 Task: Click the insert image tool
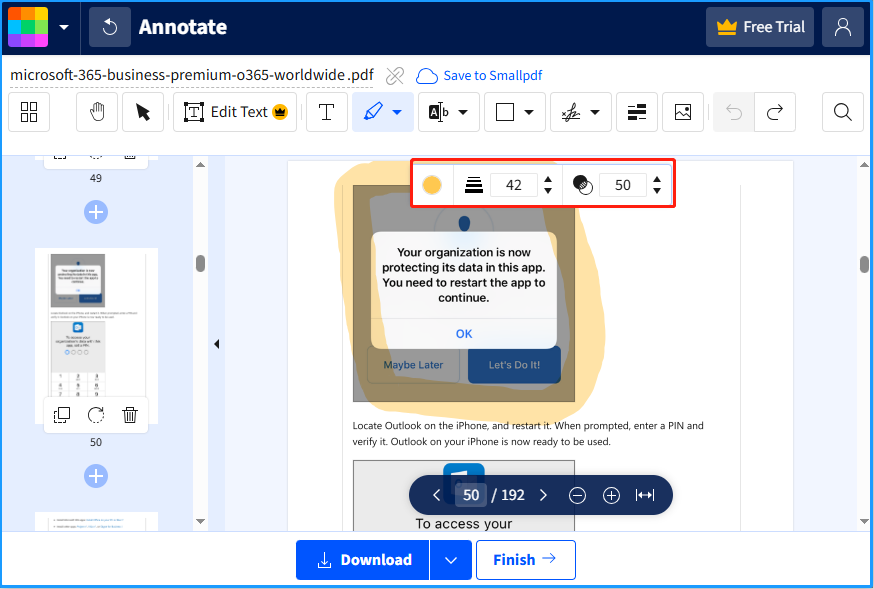point(683,112)
